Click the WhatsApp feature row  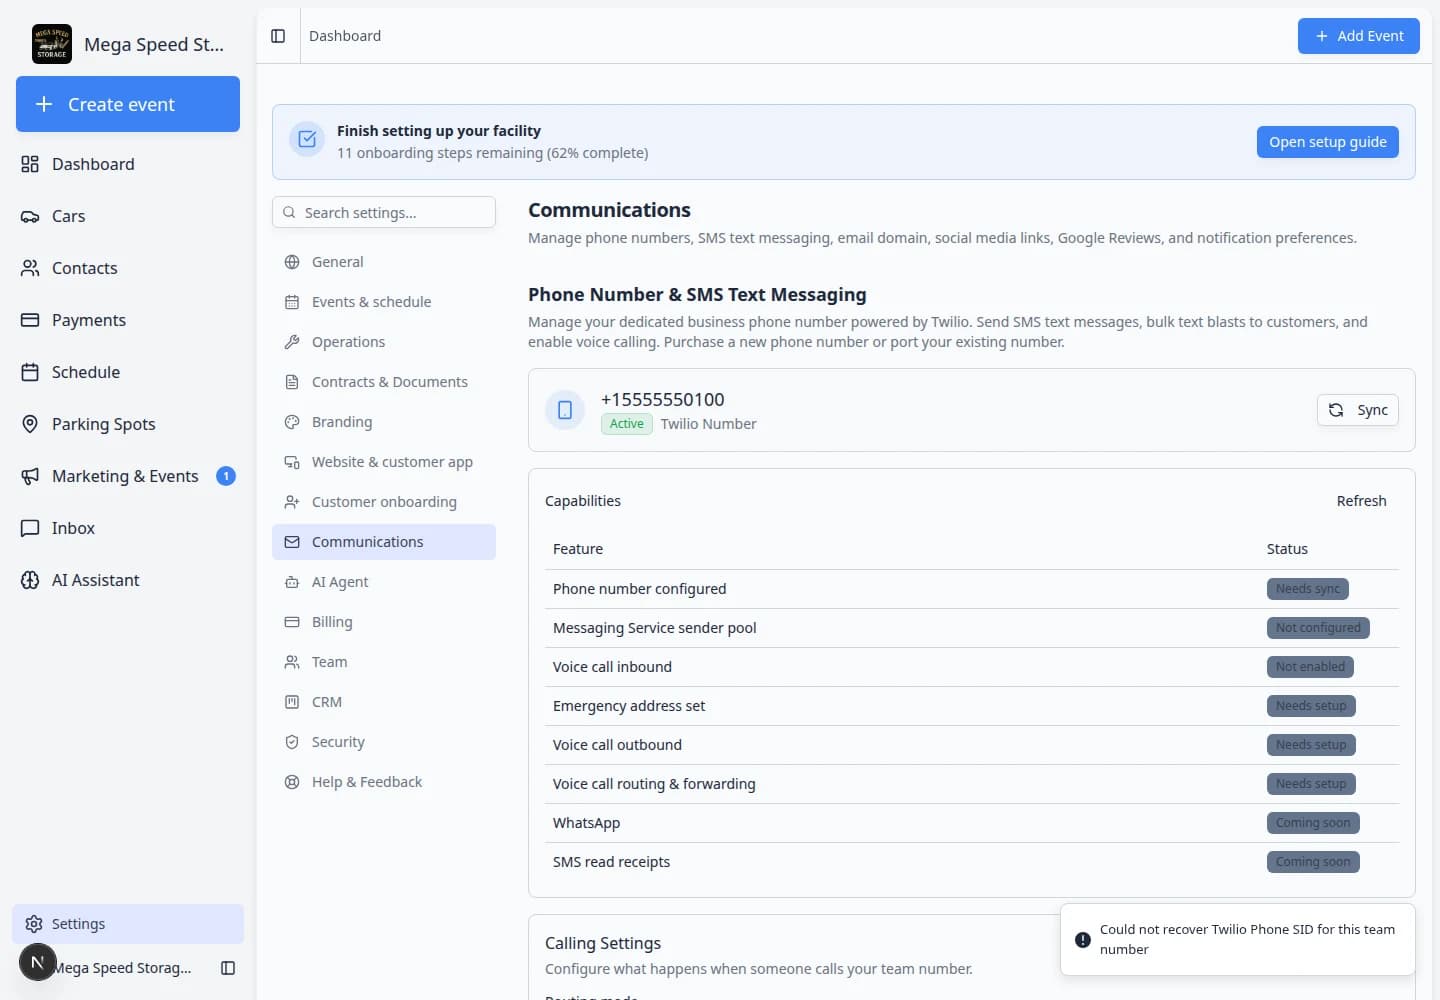972,823
